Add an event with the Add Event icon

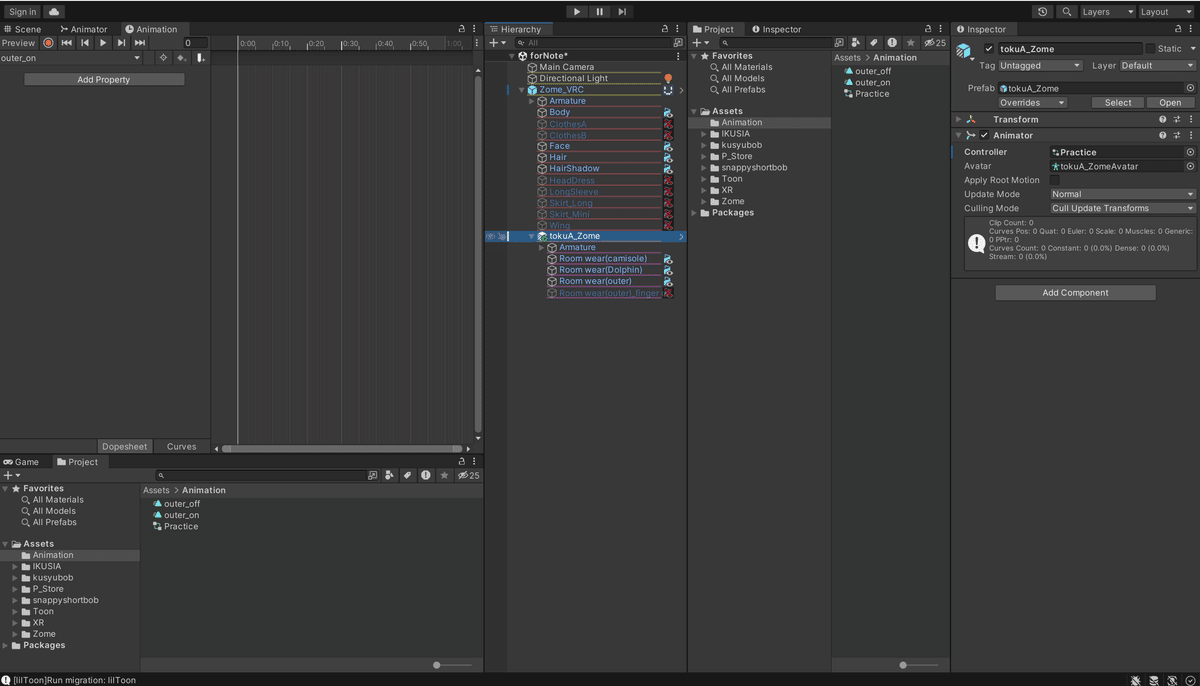[x=200, y=58]
